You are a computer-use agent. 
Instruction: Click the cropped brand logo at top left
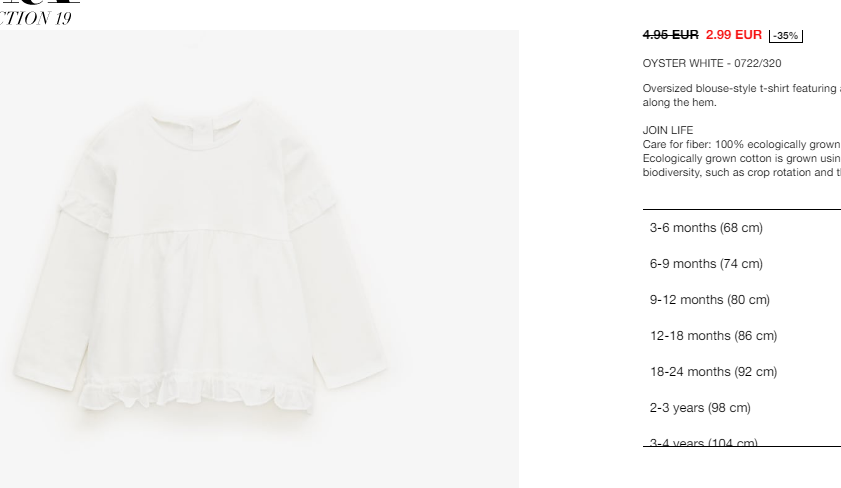pyautogui.click(x=40, y=2)
